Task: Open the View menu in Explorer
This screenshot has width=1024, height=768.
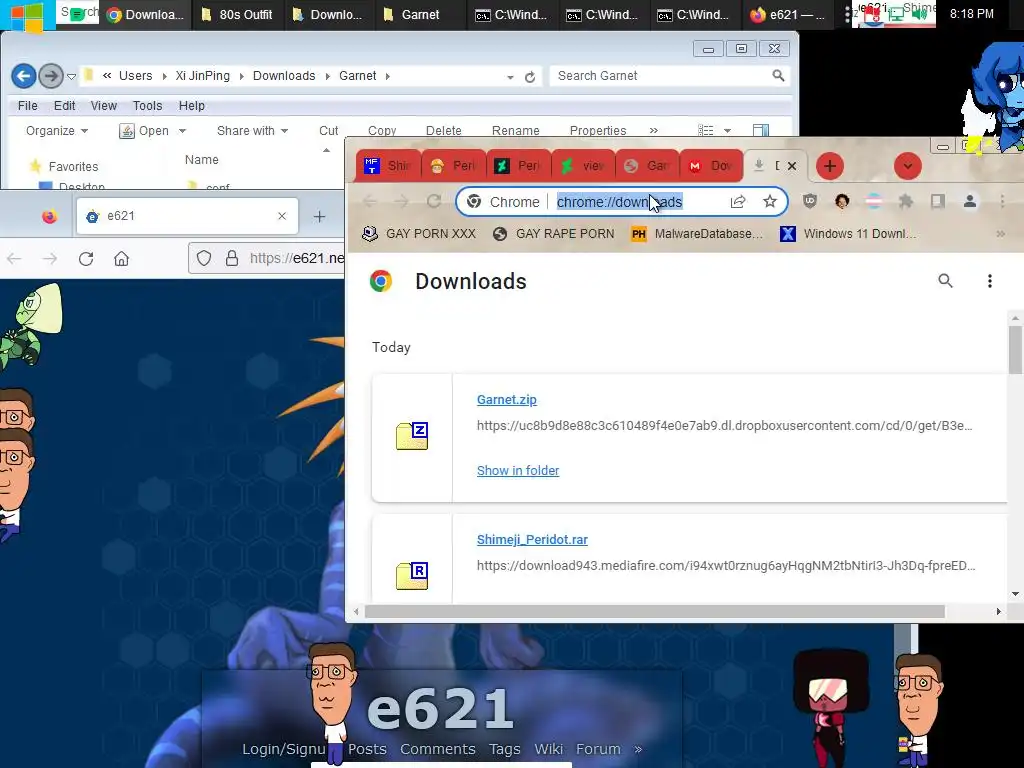Action: pyautogui.click(x=103, y=106)
